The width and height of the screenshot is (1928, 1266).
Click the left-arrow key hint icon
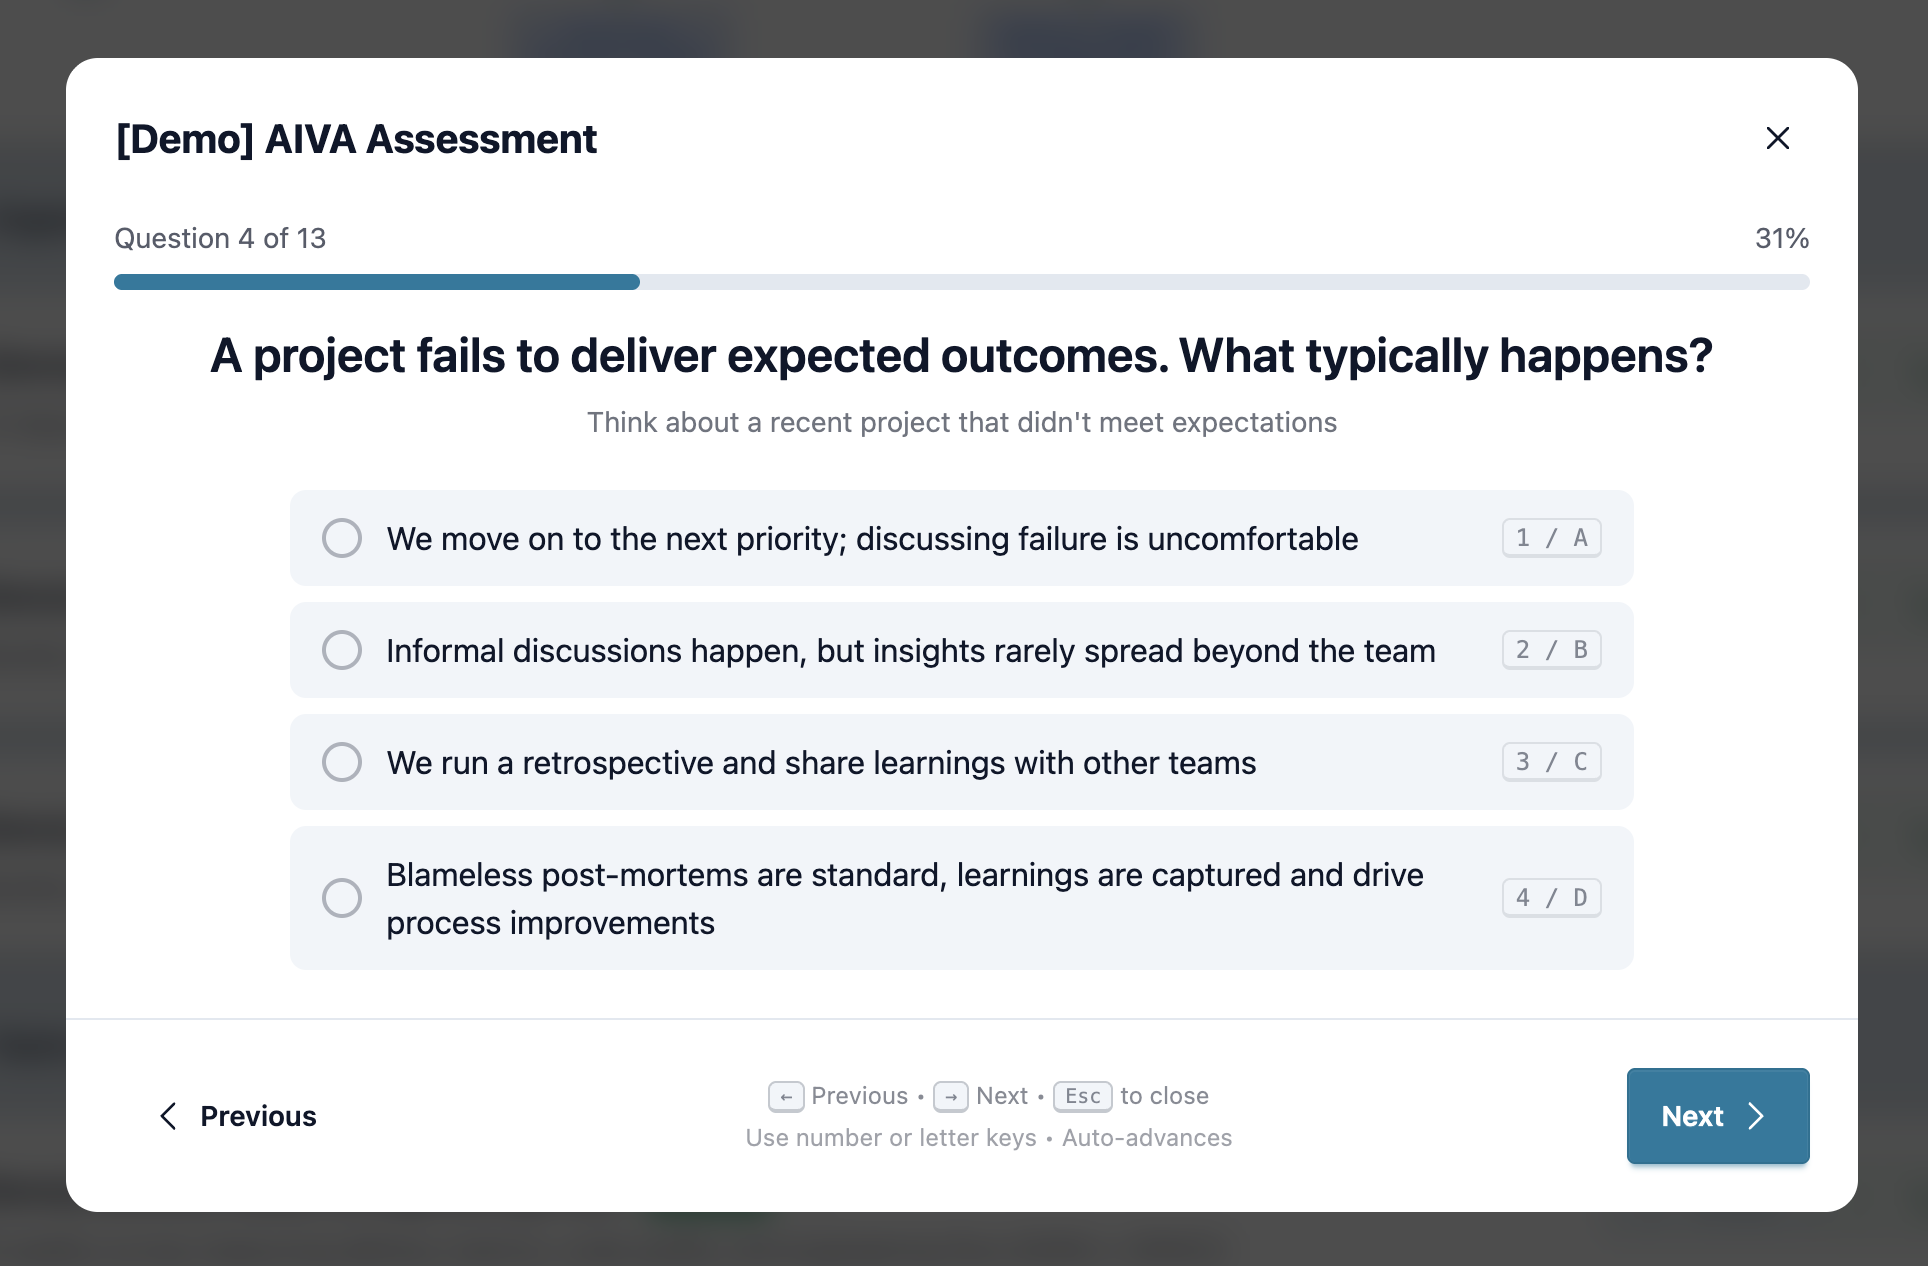786,1096
